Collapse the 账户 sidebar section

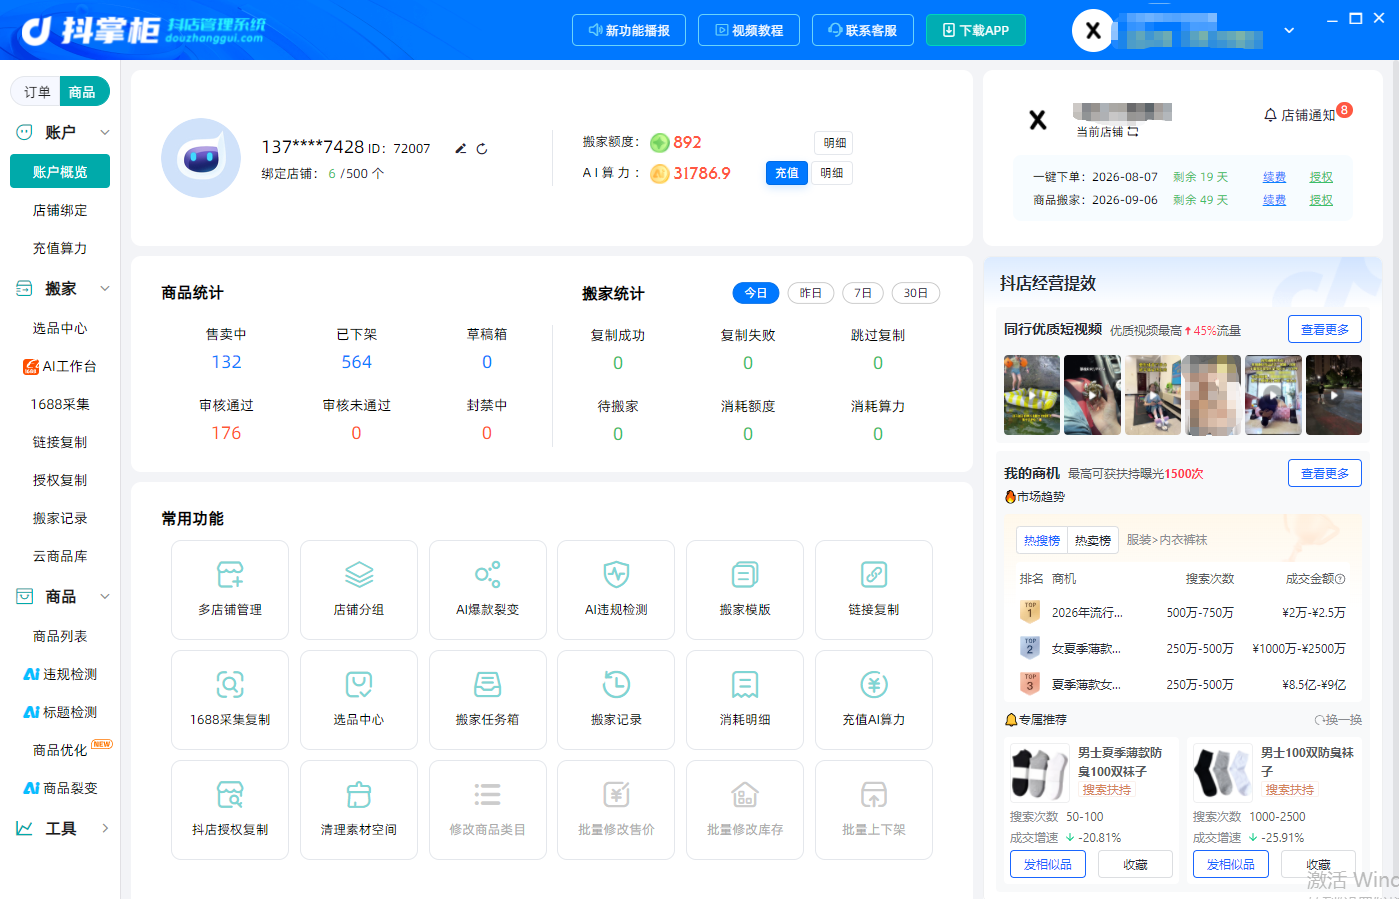click(105, 133)
